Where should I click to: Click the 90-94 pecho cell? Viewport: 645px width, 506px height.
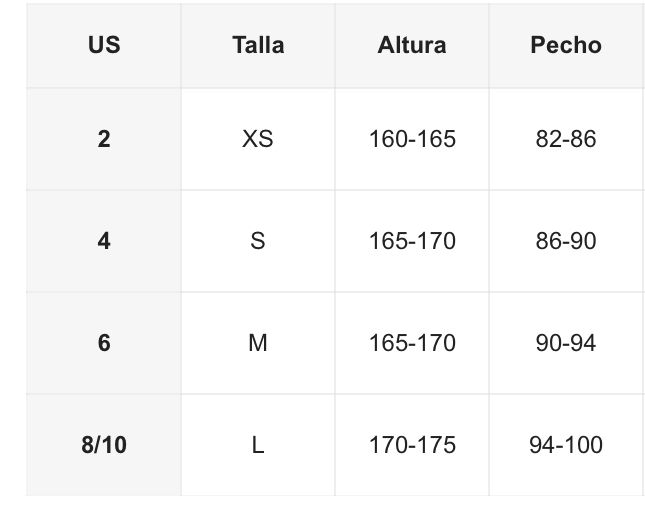coord(566,343)
